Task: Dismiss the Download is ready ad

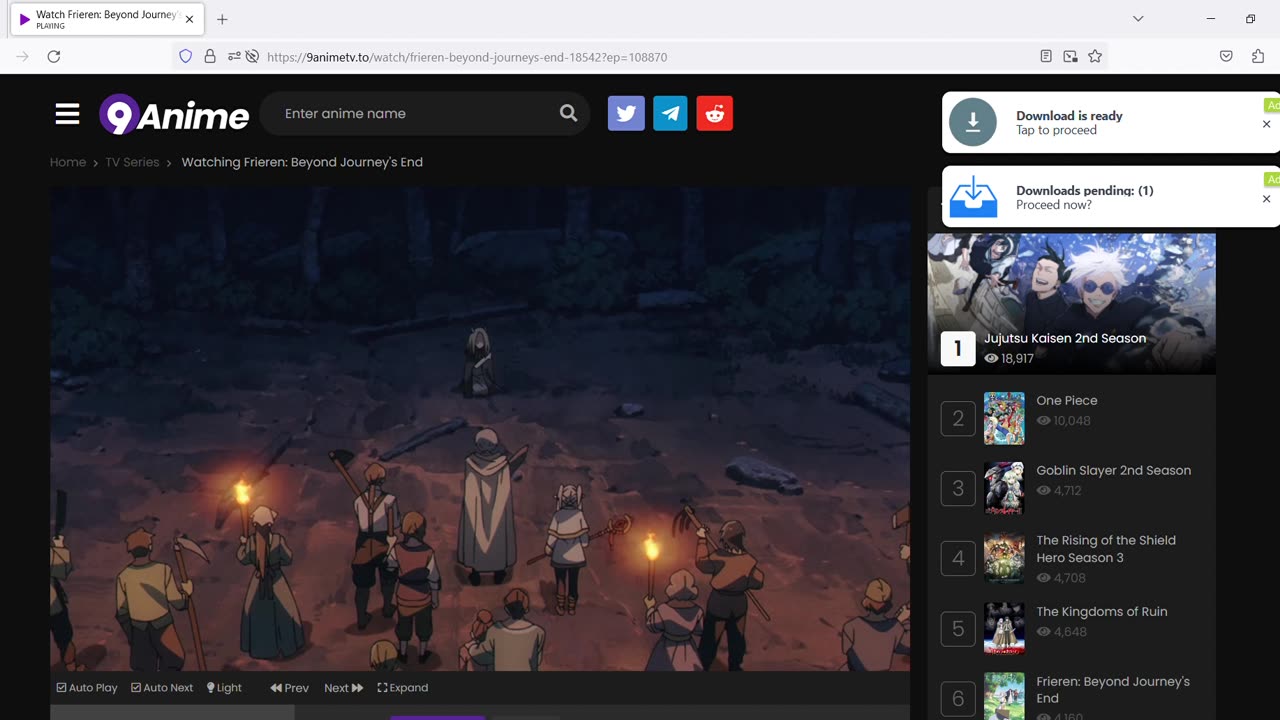Action: (1266, 124)
